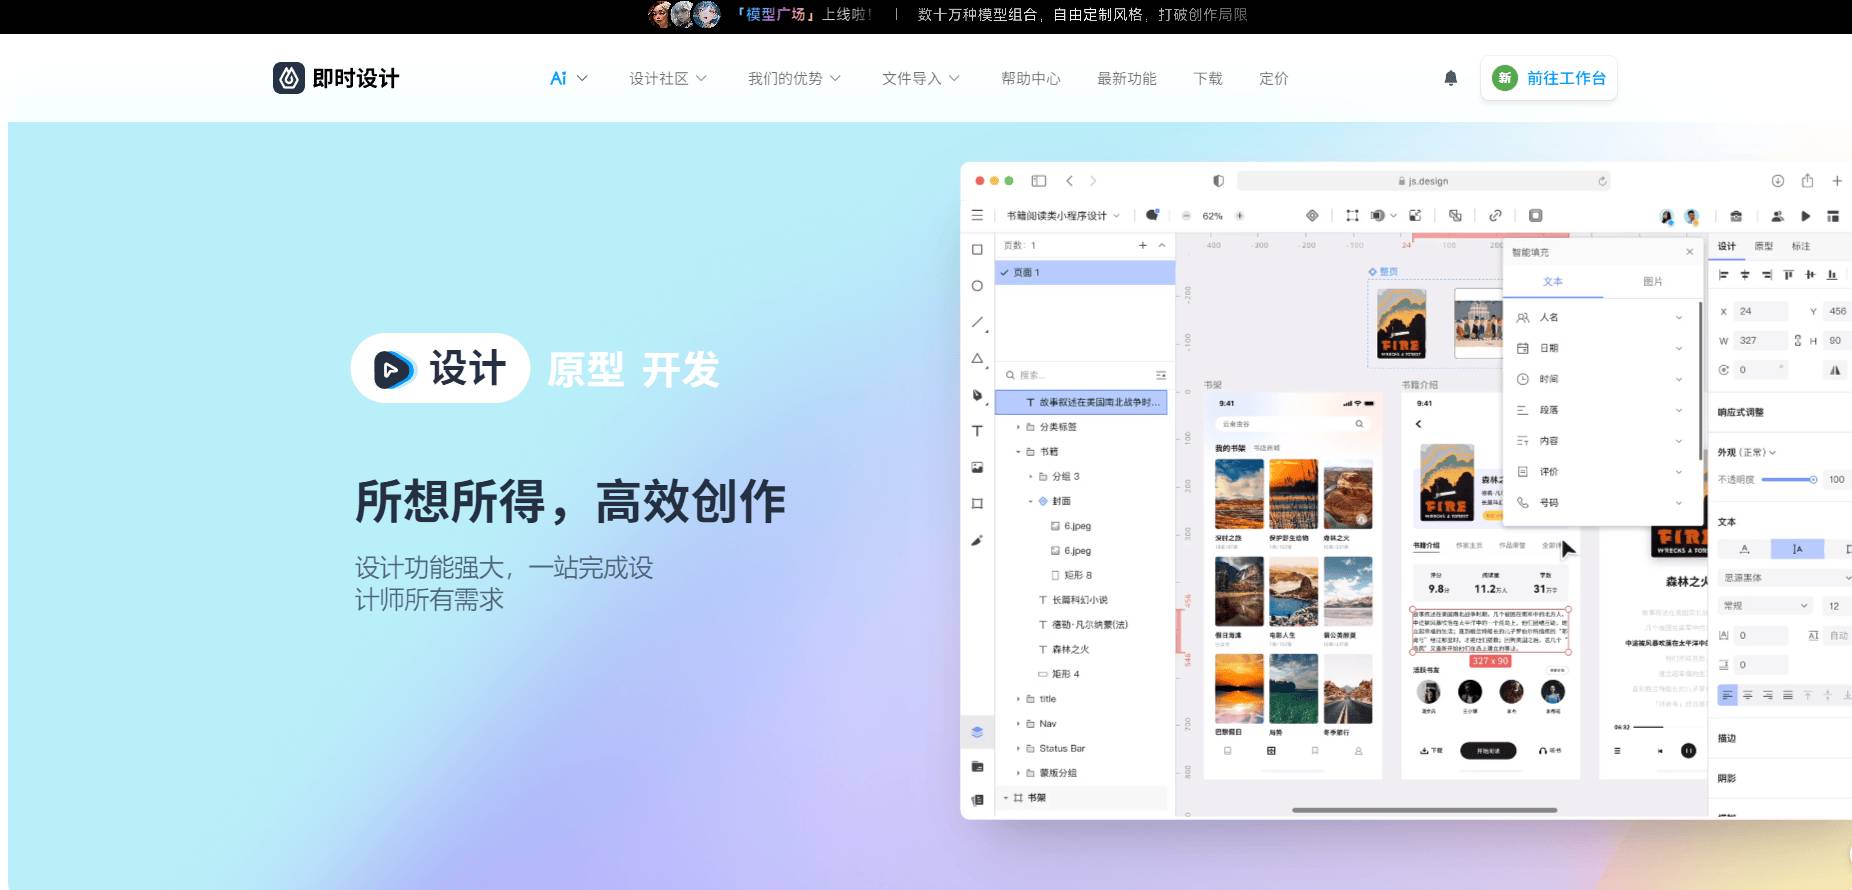The image size is (1852, 890).
Task: Open the 帮助中心 page
Action: [x=1031, y=78]
